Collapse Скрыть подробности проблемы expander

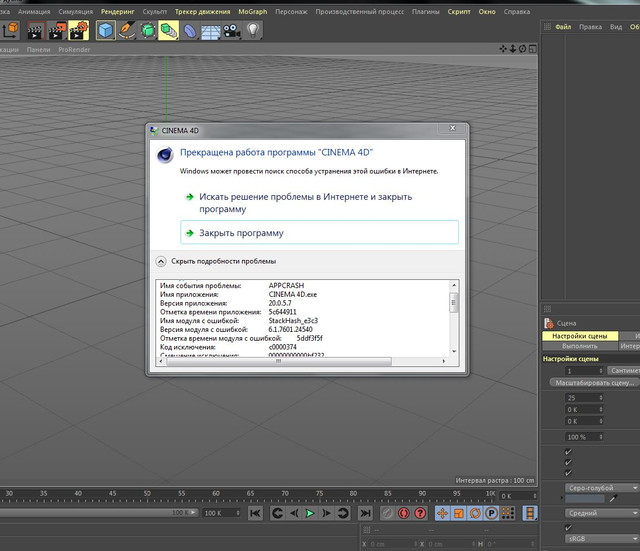click(161, 261)
